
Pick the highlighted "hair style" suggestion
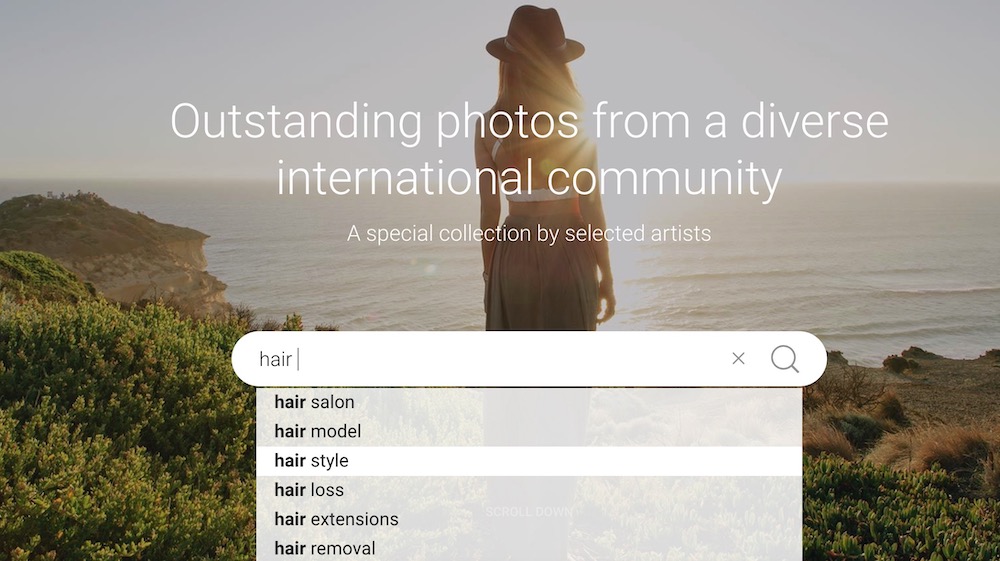(x=312, y=461)
